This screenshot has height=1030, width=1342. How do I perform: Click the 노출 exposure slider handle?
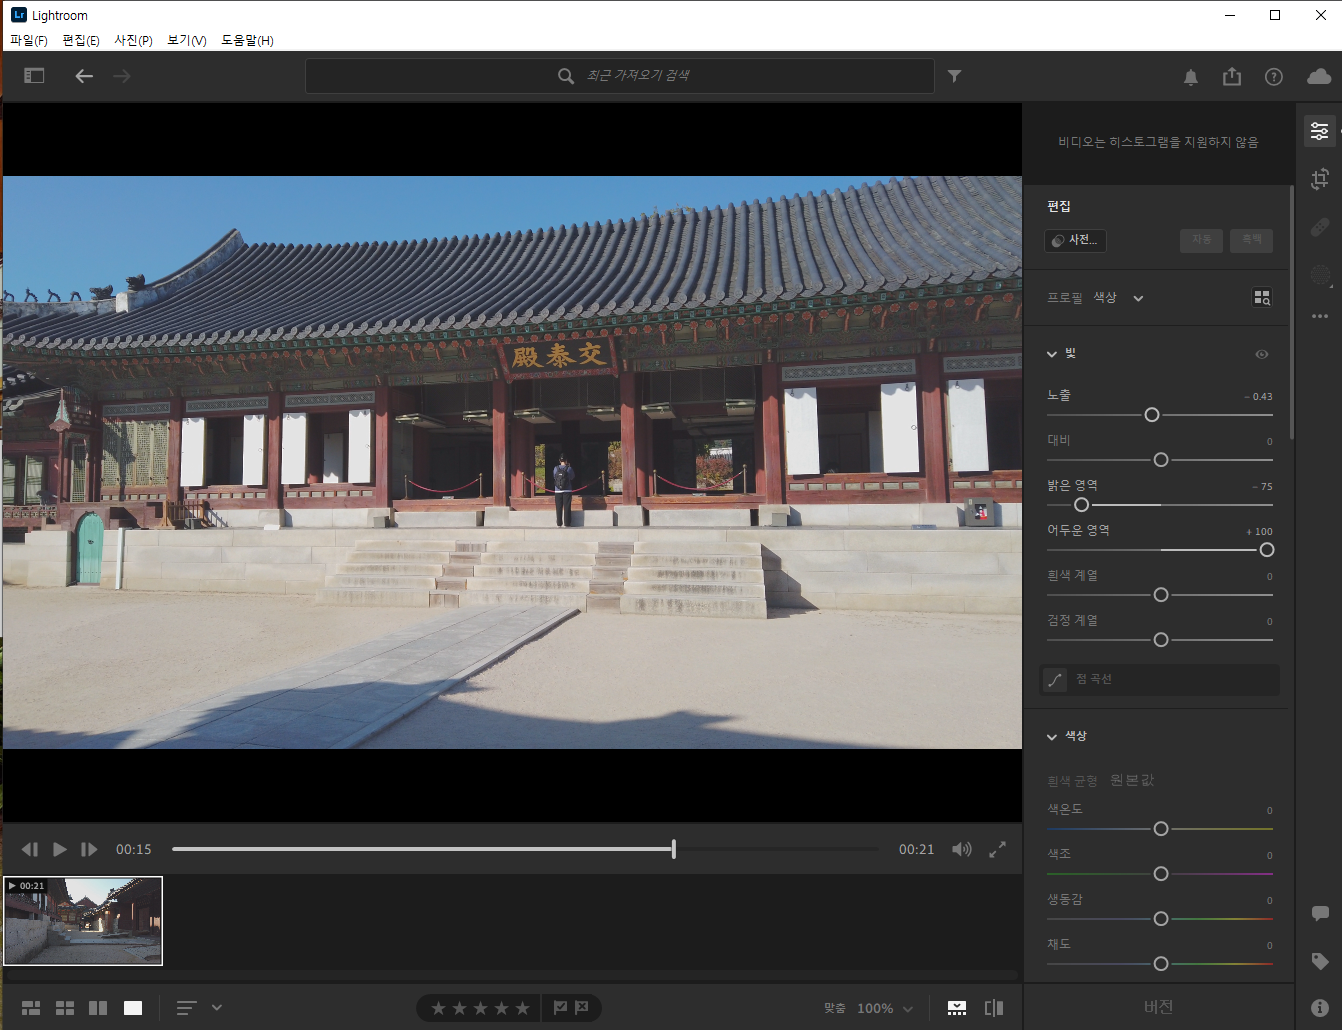click(1152, 415)
